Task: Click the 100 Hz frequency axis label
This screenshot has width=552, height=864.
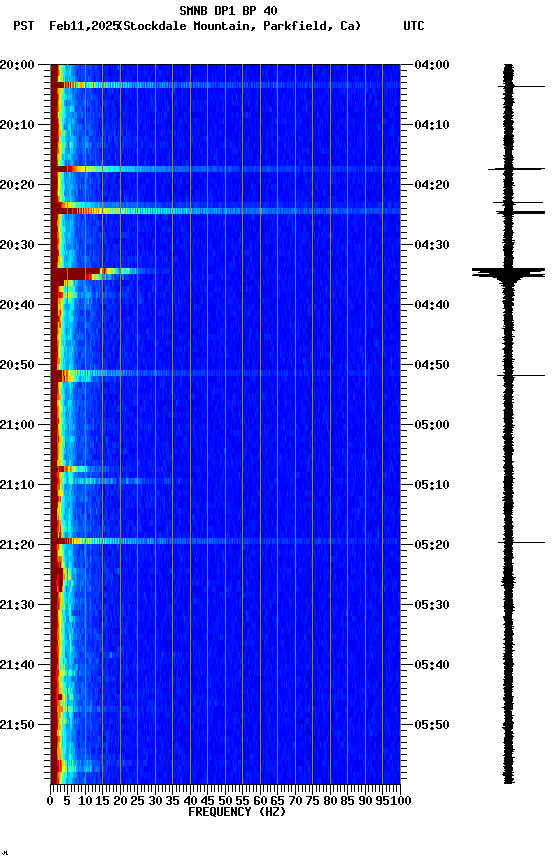Action: 402,801
